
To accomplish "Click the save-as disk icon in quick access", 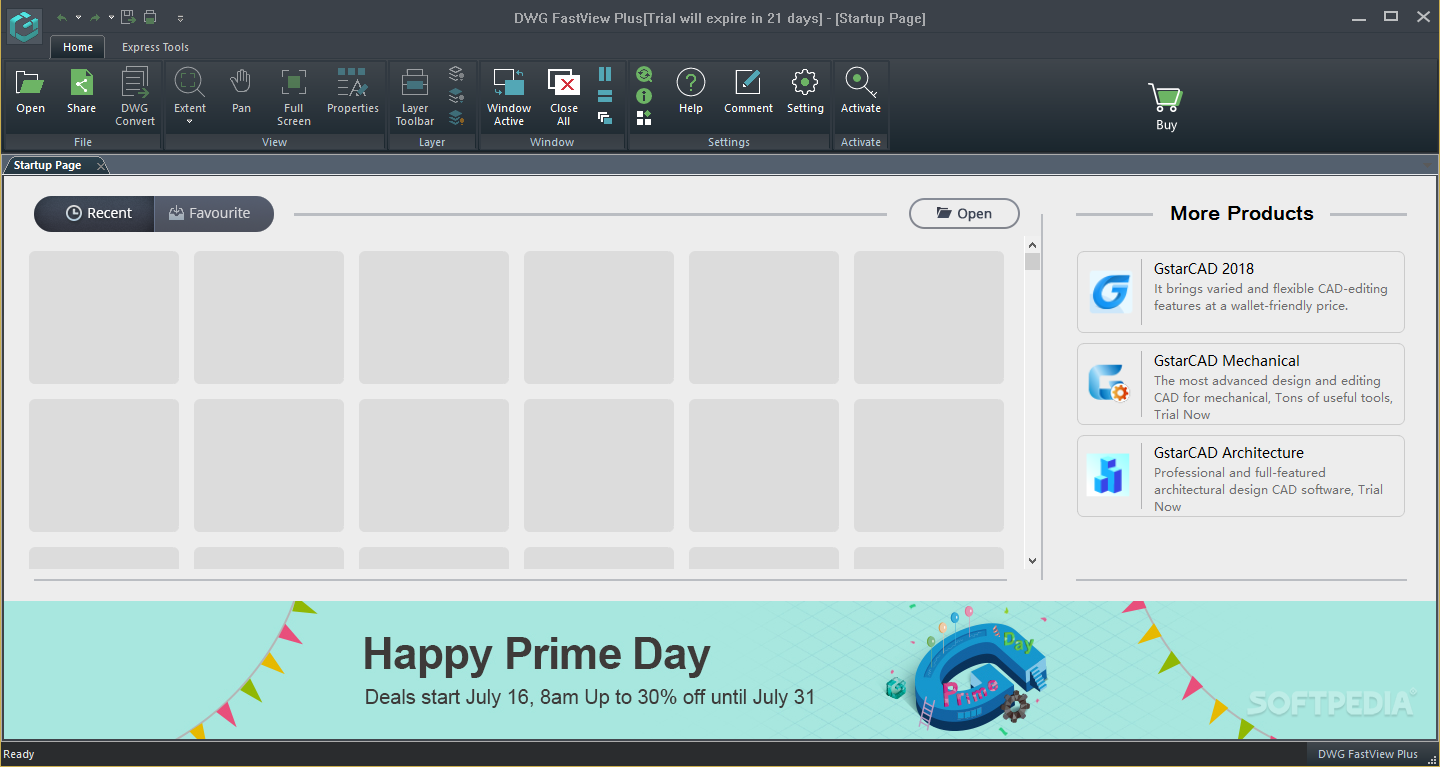I will point(128,17).
